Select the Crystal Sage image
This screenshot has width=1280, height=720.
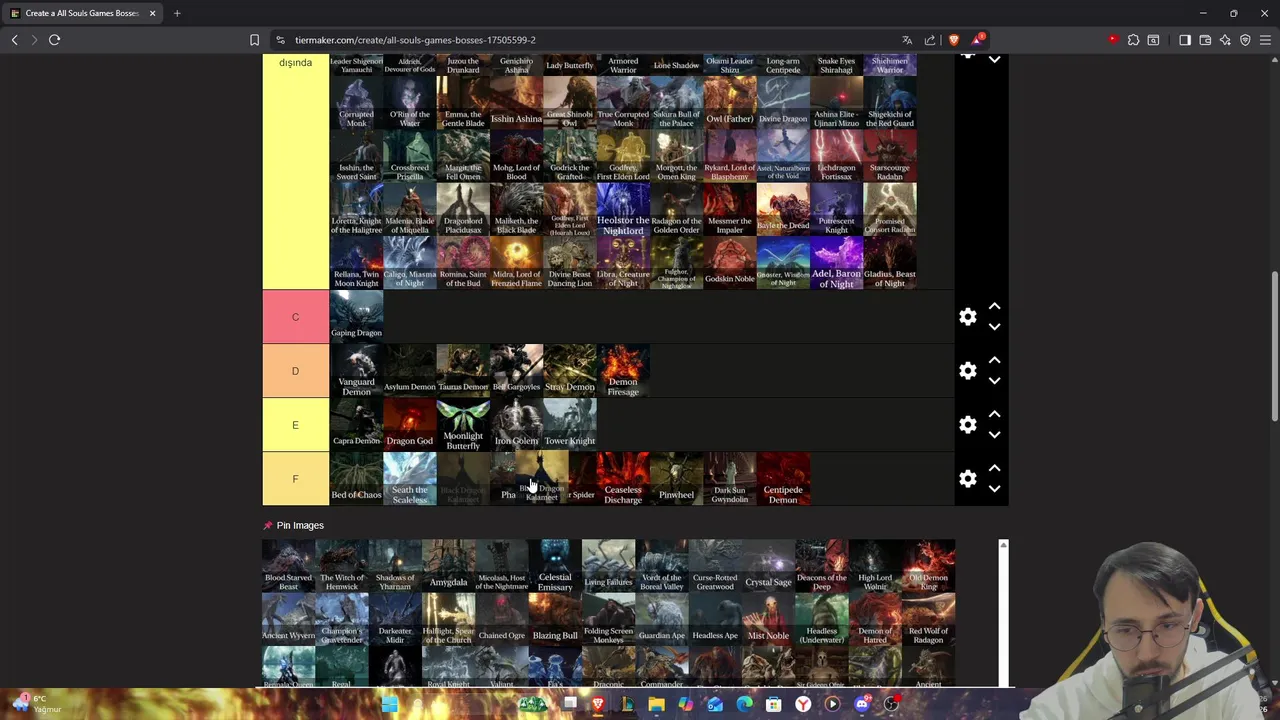[768, 566]
